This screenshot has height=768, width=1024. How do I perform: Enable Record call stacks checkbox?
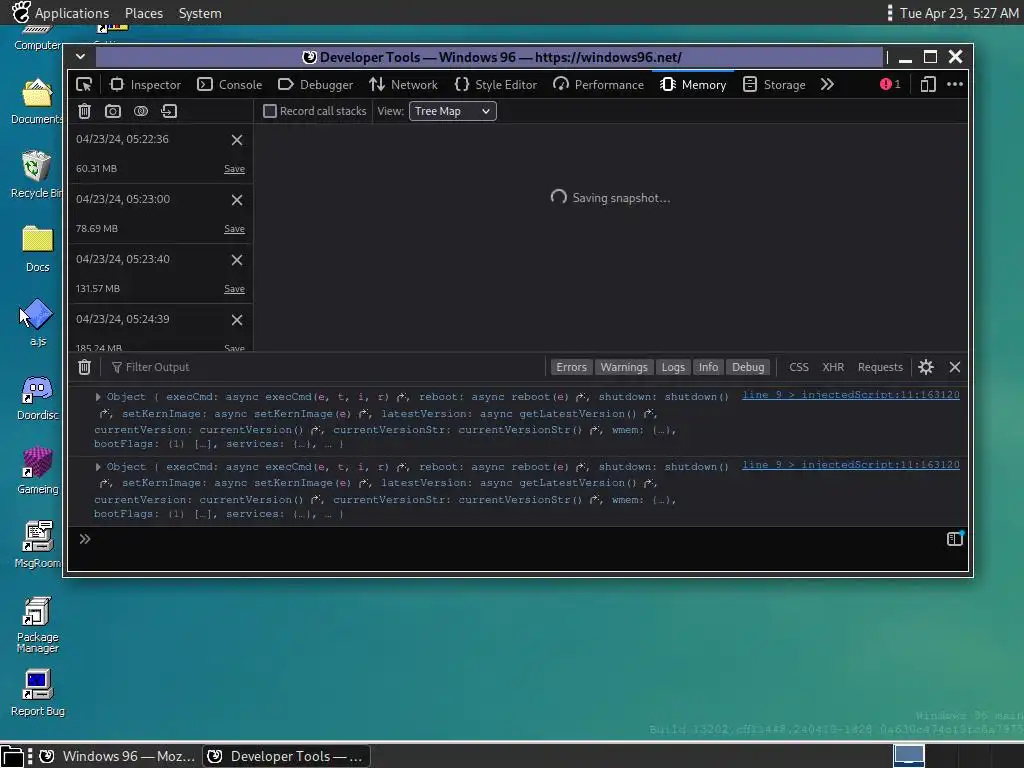[270, 111]
